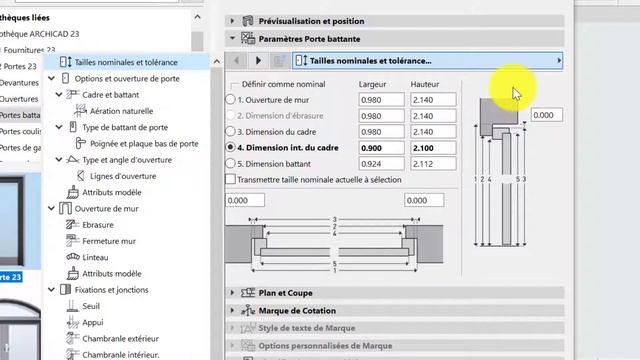This screenshot has height=360, width=640.
Task: Choose Seuil in page menu
Action: [x=91, y=306]
